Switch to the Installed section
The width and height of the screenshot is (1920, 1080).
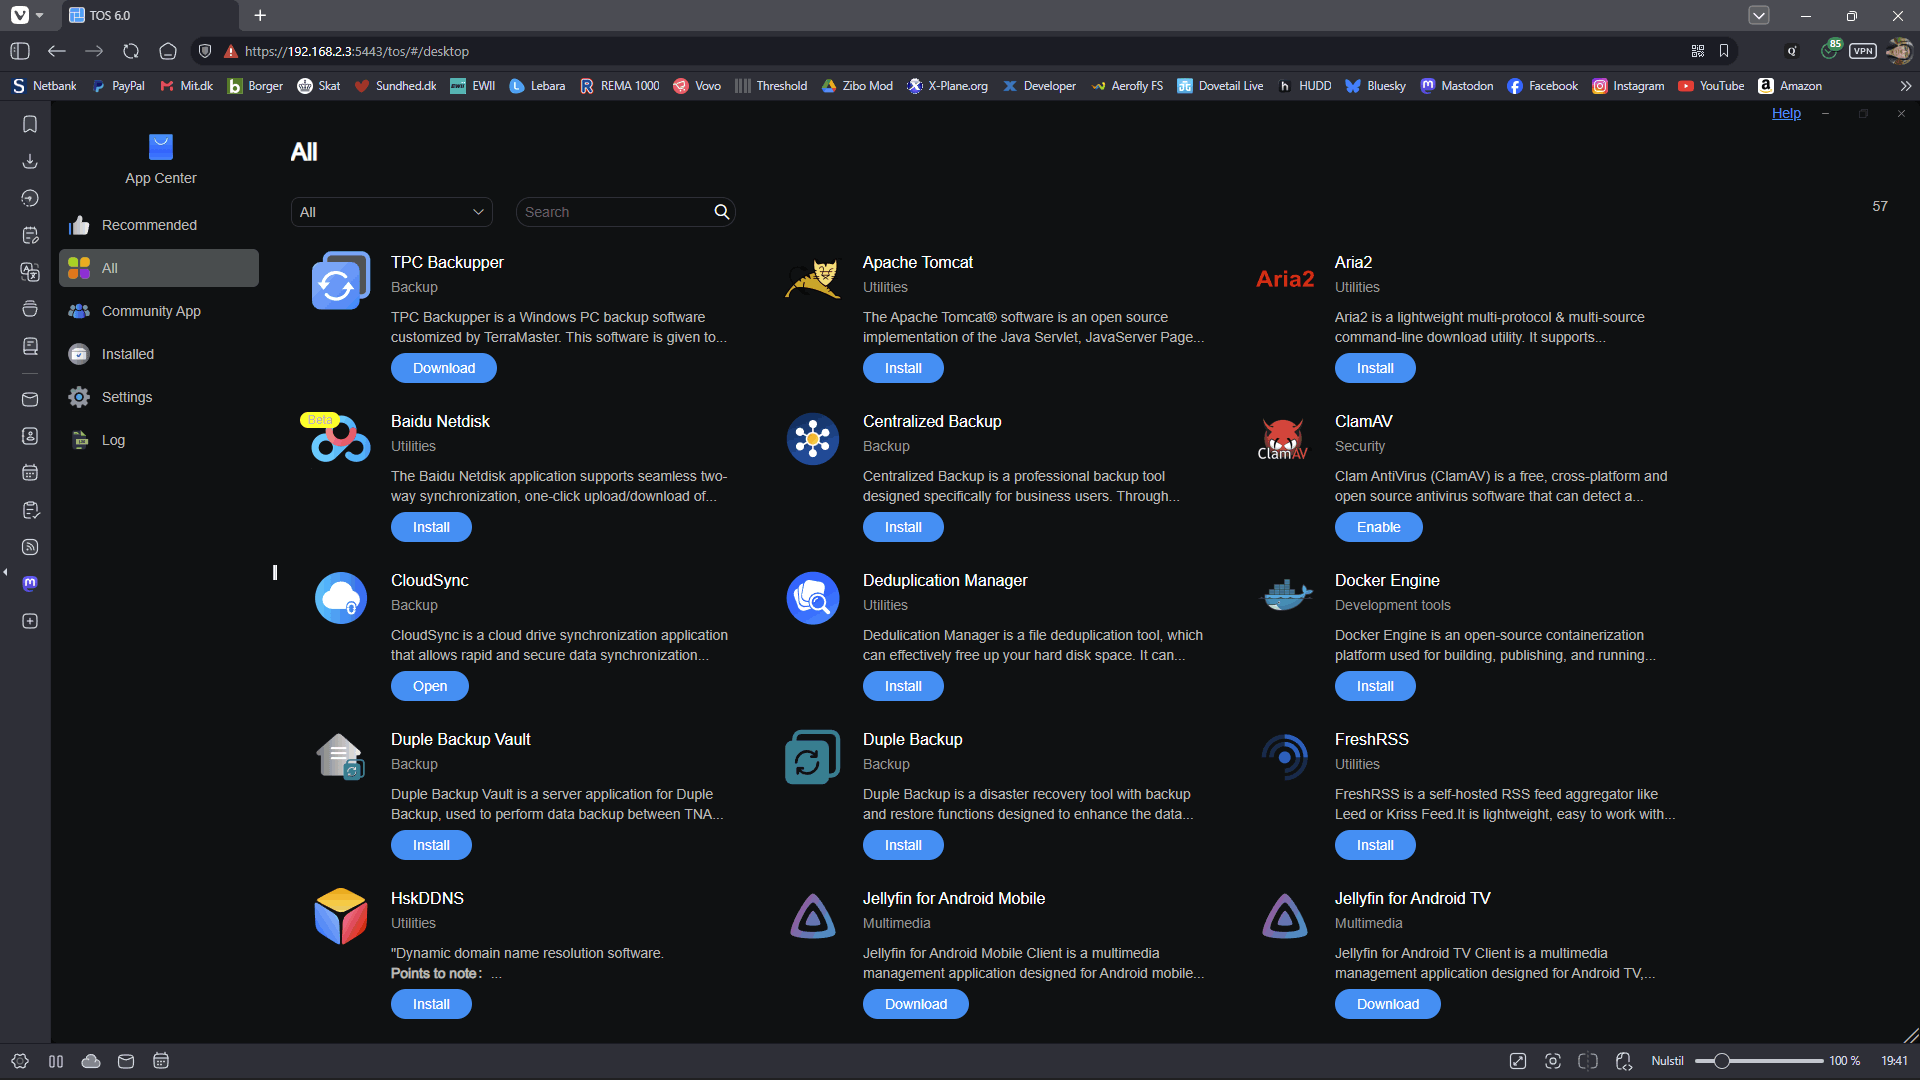[x=127, y=354]
